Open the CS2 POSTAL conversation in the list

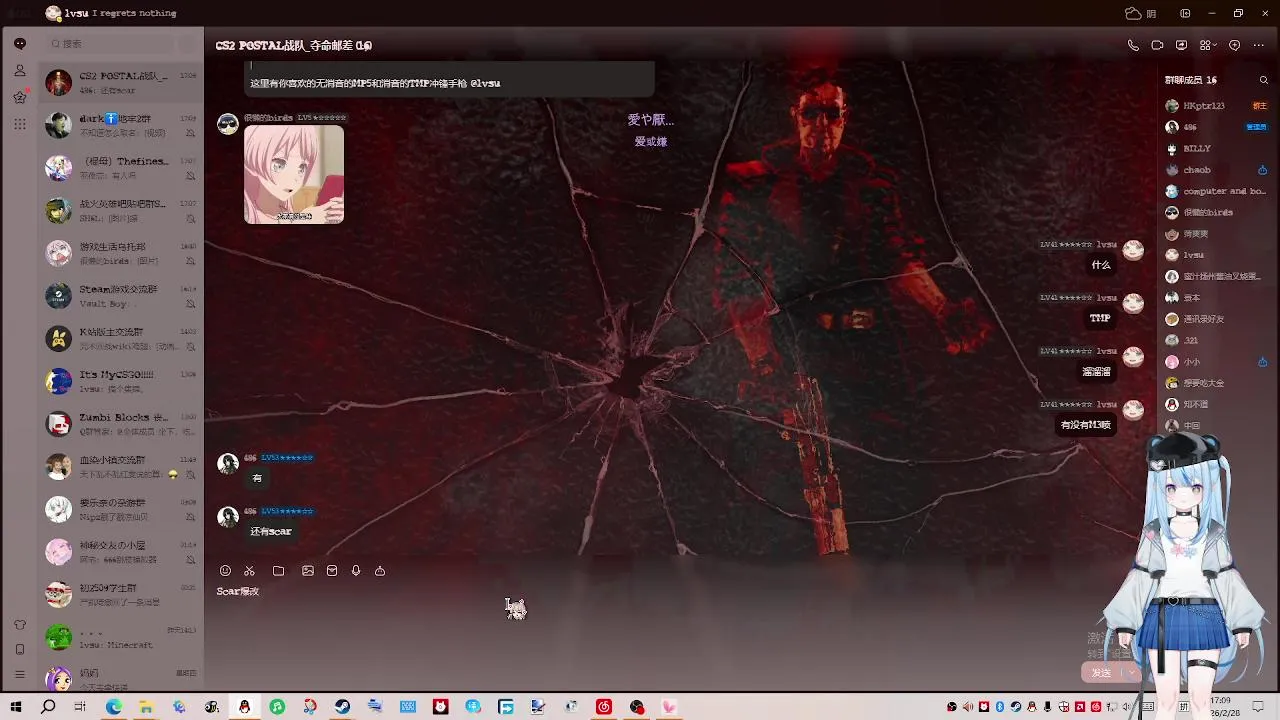[121, 83]
